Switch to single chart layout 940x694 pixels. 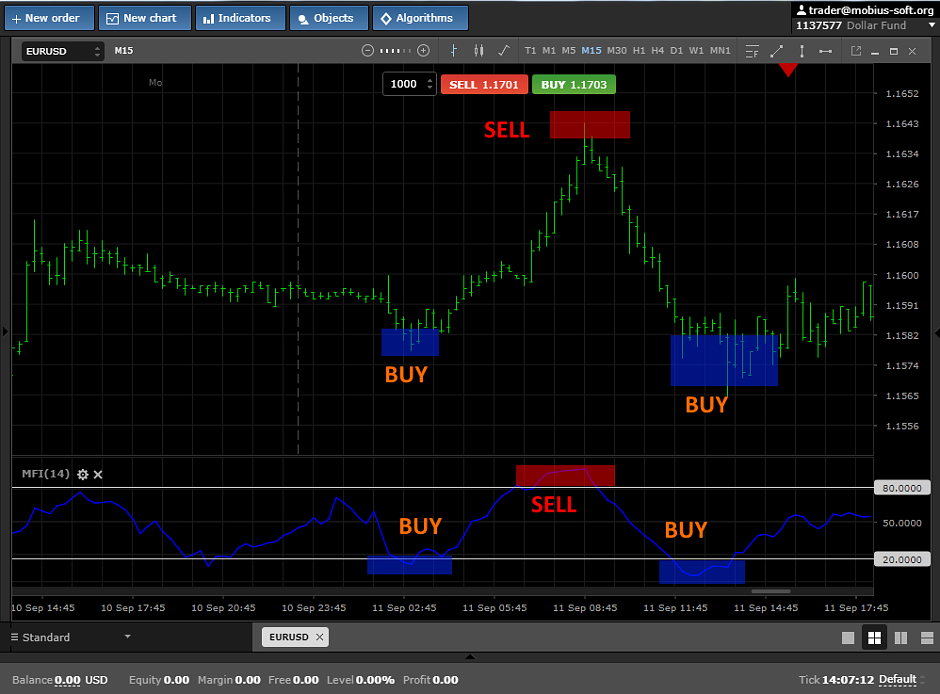[848, 638]
